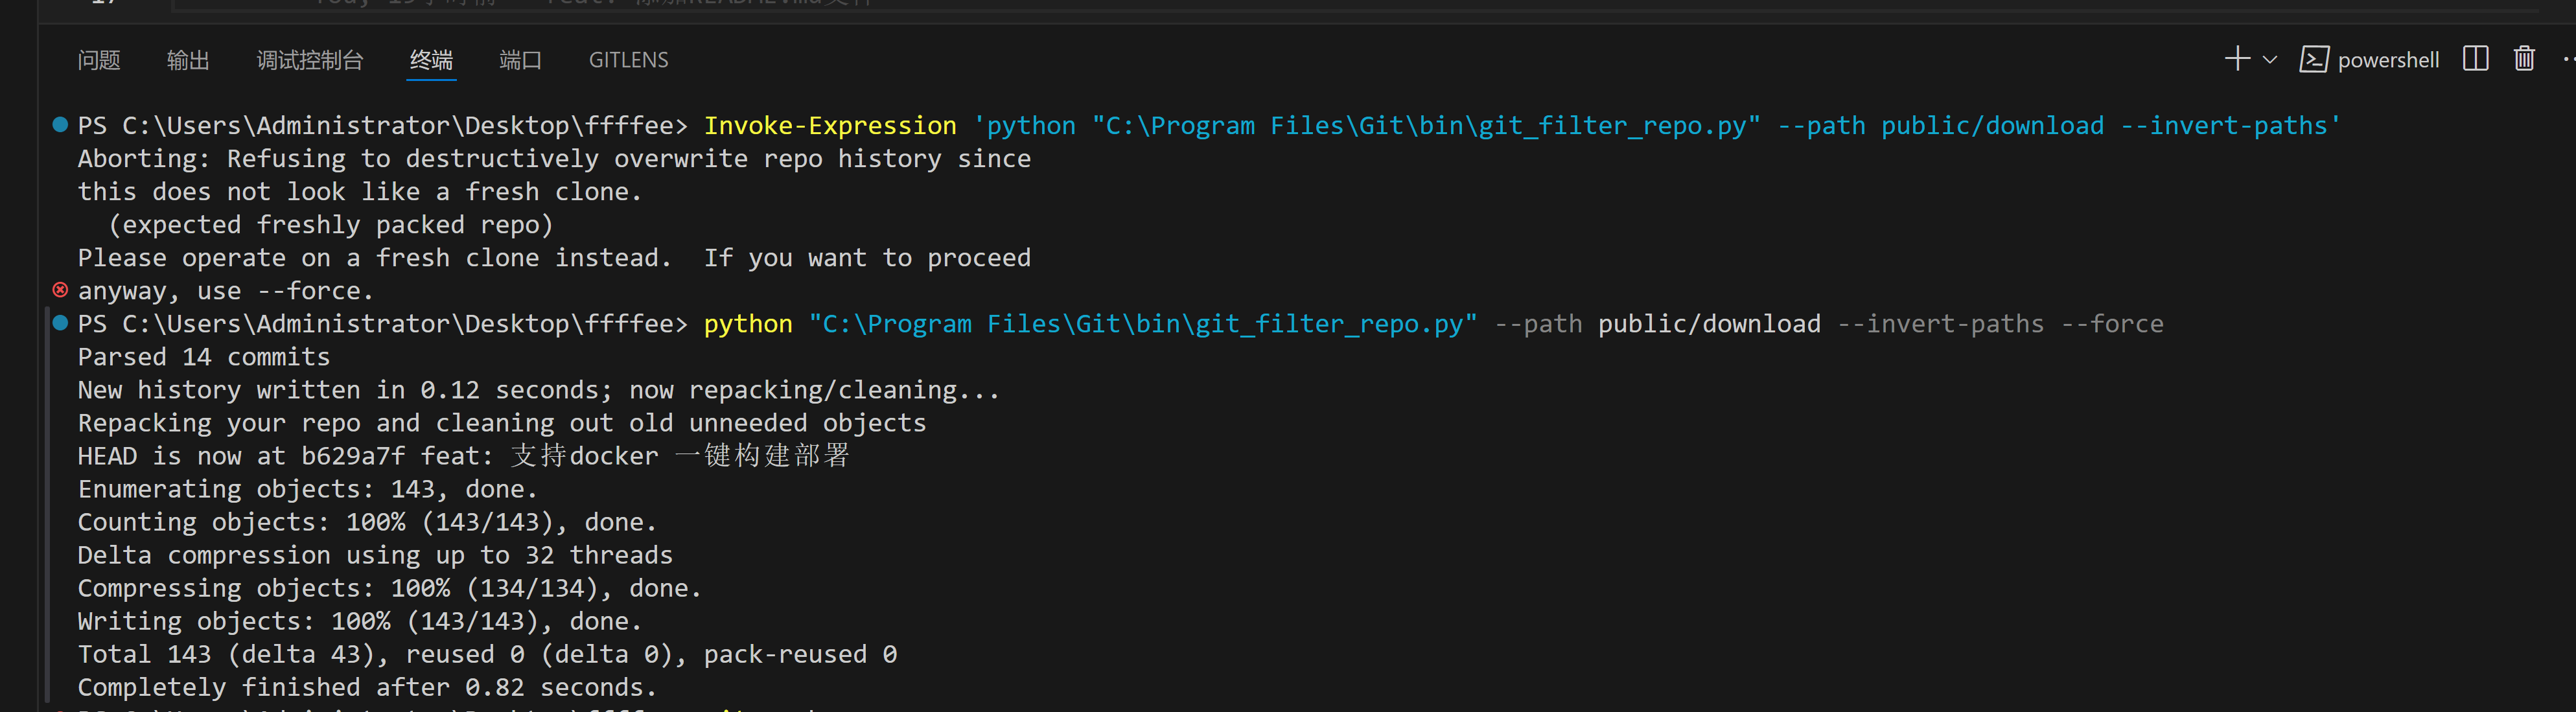Expand the new terminal profile dropdown arrow
Screen dimensions: 2576x712
pos(2270,60)
